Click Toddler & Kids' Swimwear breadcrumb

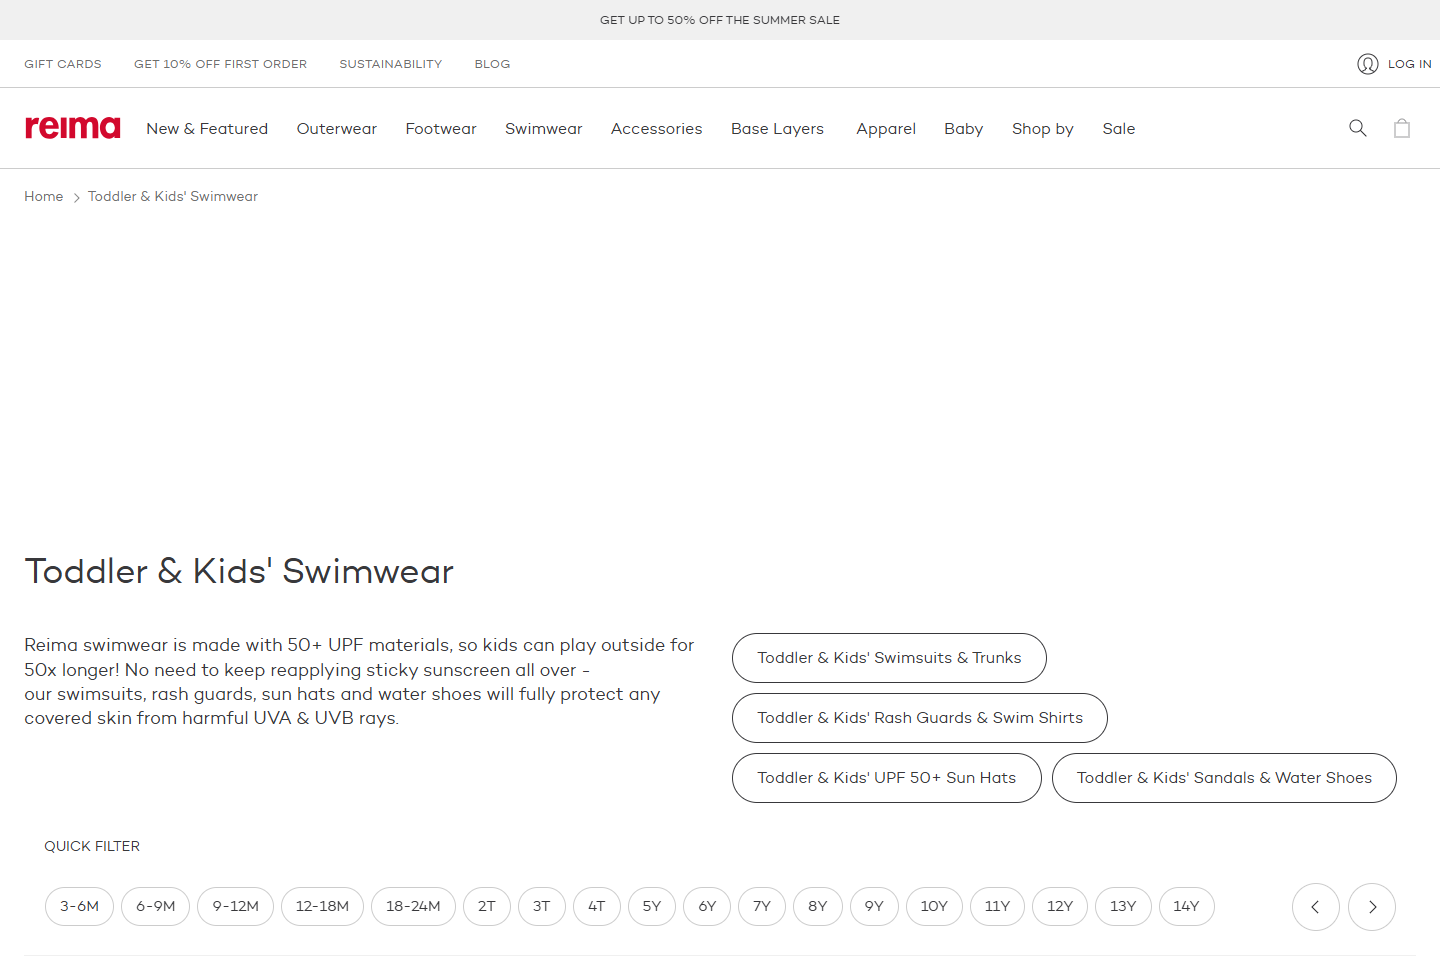(x=173, y=197)
